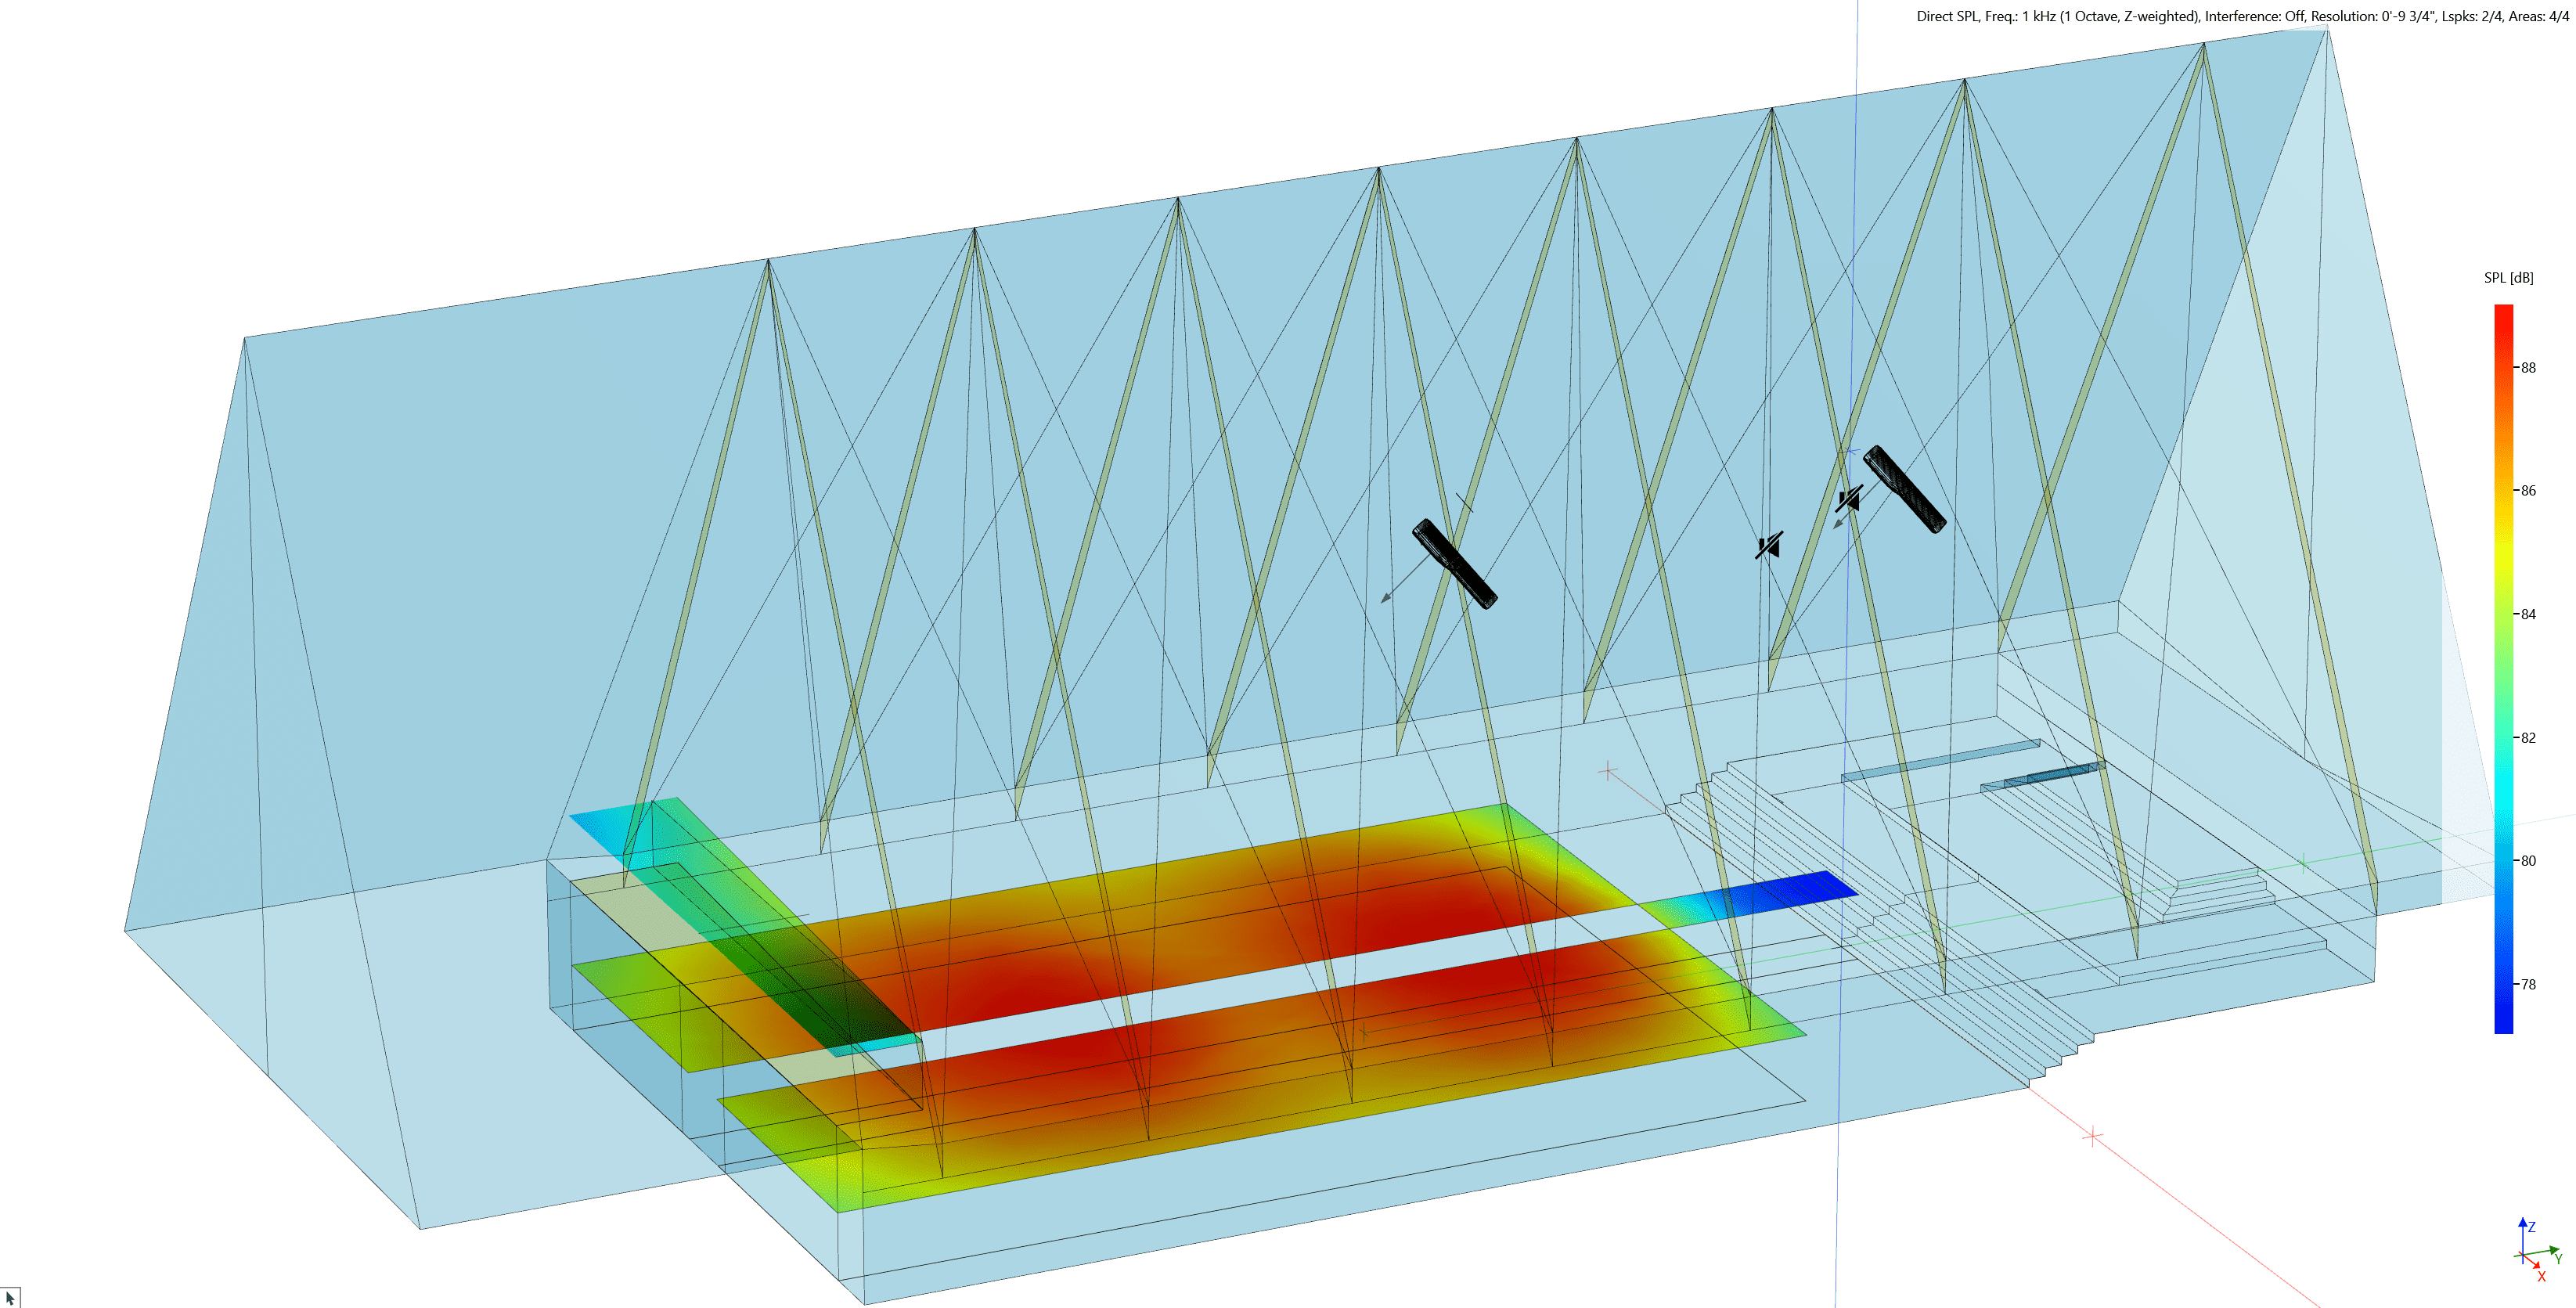The width and height of the screenshot is (2576, 1308).
Task: Click the 78 dB legend tick label
Action: click(x=2528, y=985)
